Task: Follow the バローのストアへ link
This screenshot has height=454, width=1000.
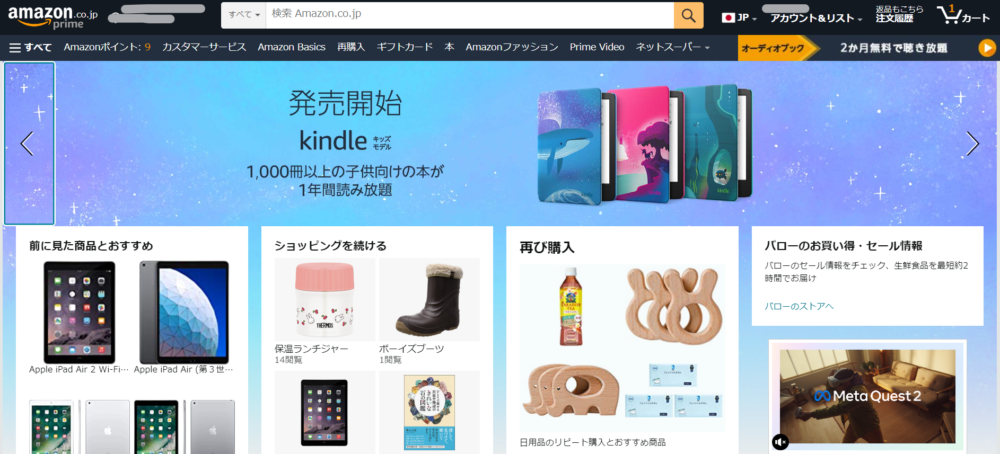Action: tap(799, 306)
